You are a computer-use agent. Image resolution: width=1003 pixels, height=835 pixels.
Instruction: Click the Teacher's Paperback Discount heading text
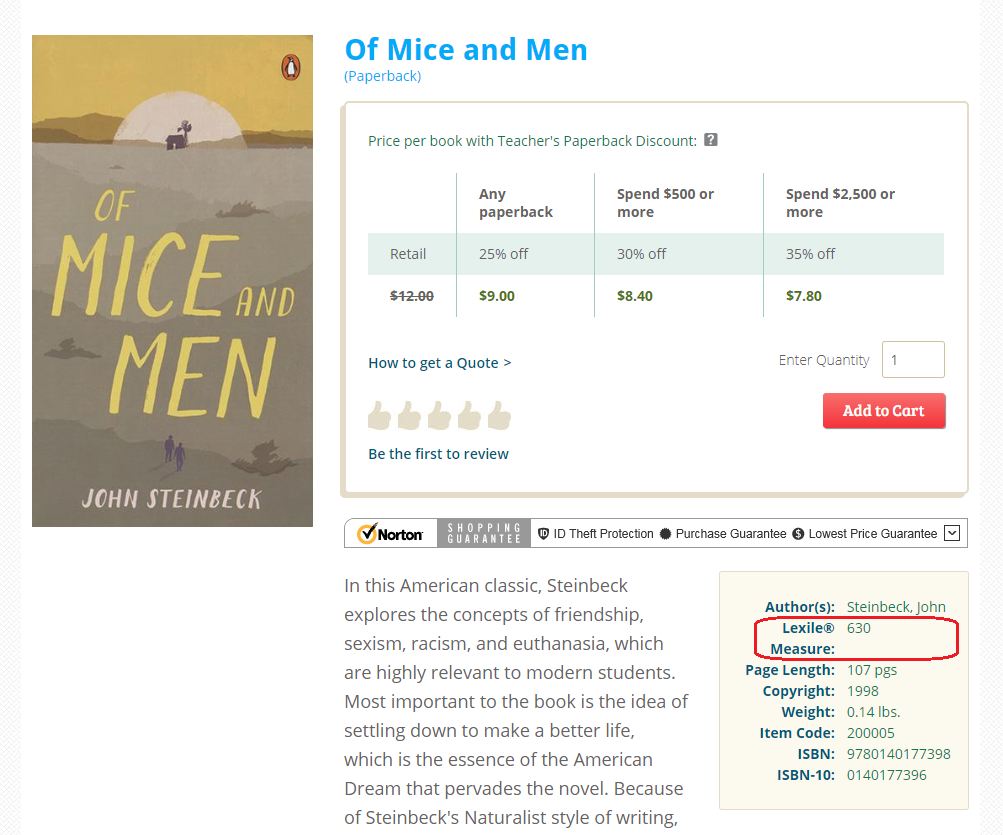pos(532,141)
